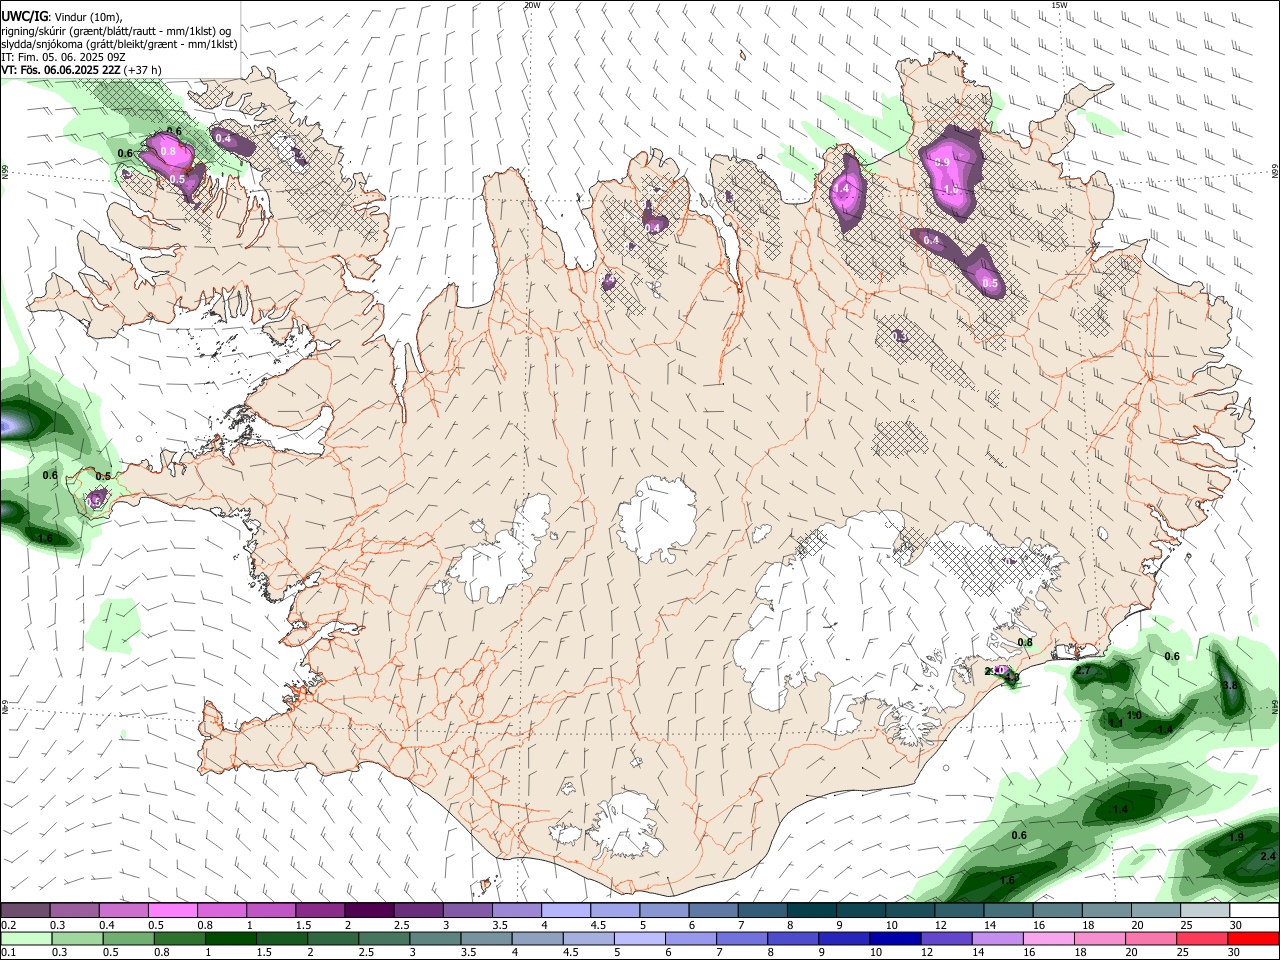Viewport: 1280px width, 960px height.
Task: Pick the palest green first rain legend swatch
Action: 25,939
